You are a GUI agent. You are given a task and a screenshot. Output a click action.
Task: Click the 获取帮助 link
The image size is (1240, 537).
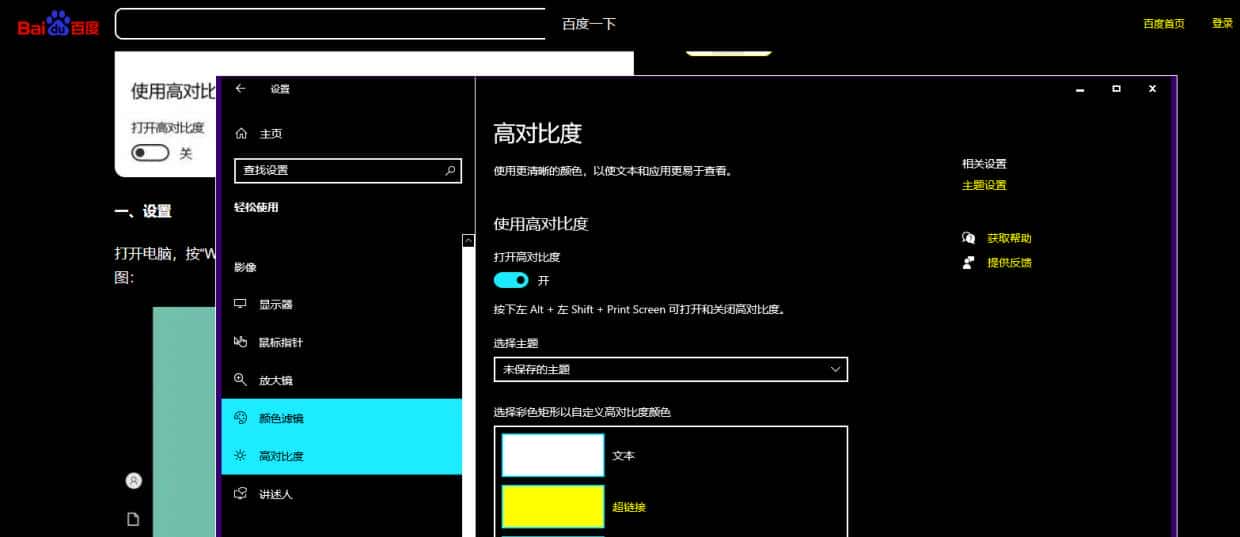(1009, 238)
